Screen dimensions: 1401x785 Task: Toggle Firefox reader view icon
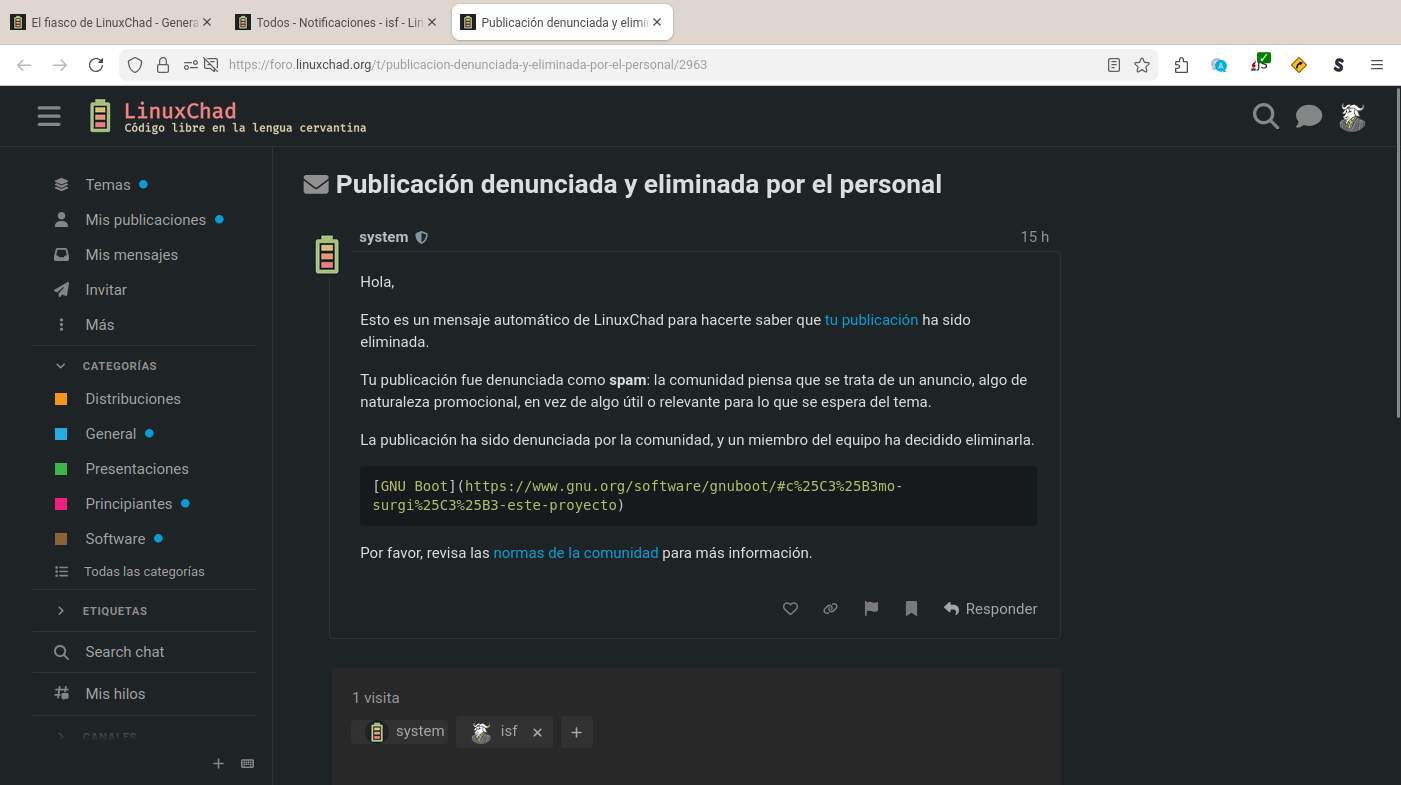[1114, 65]
